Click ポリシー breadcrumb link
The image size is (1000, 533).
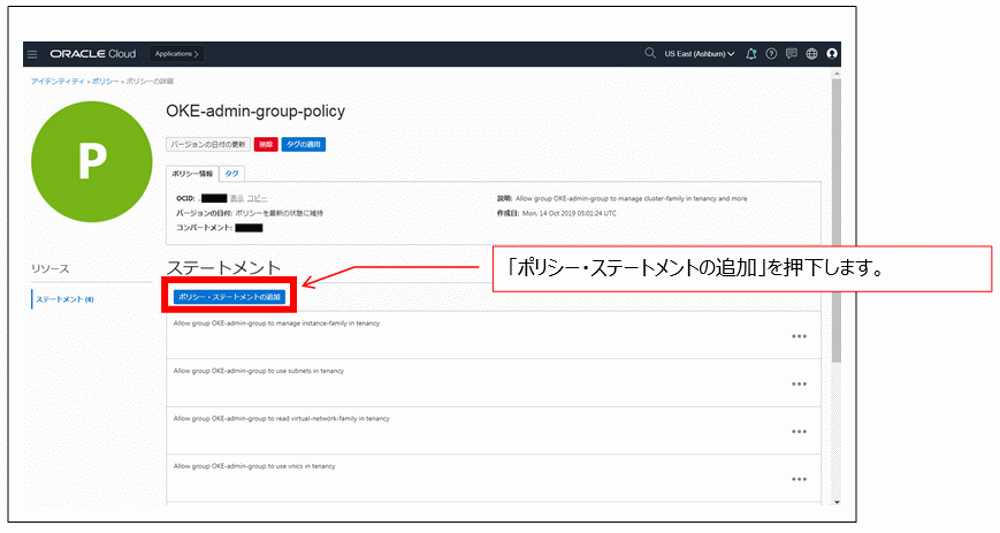click(x=105, y=82)
